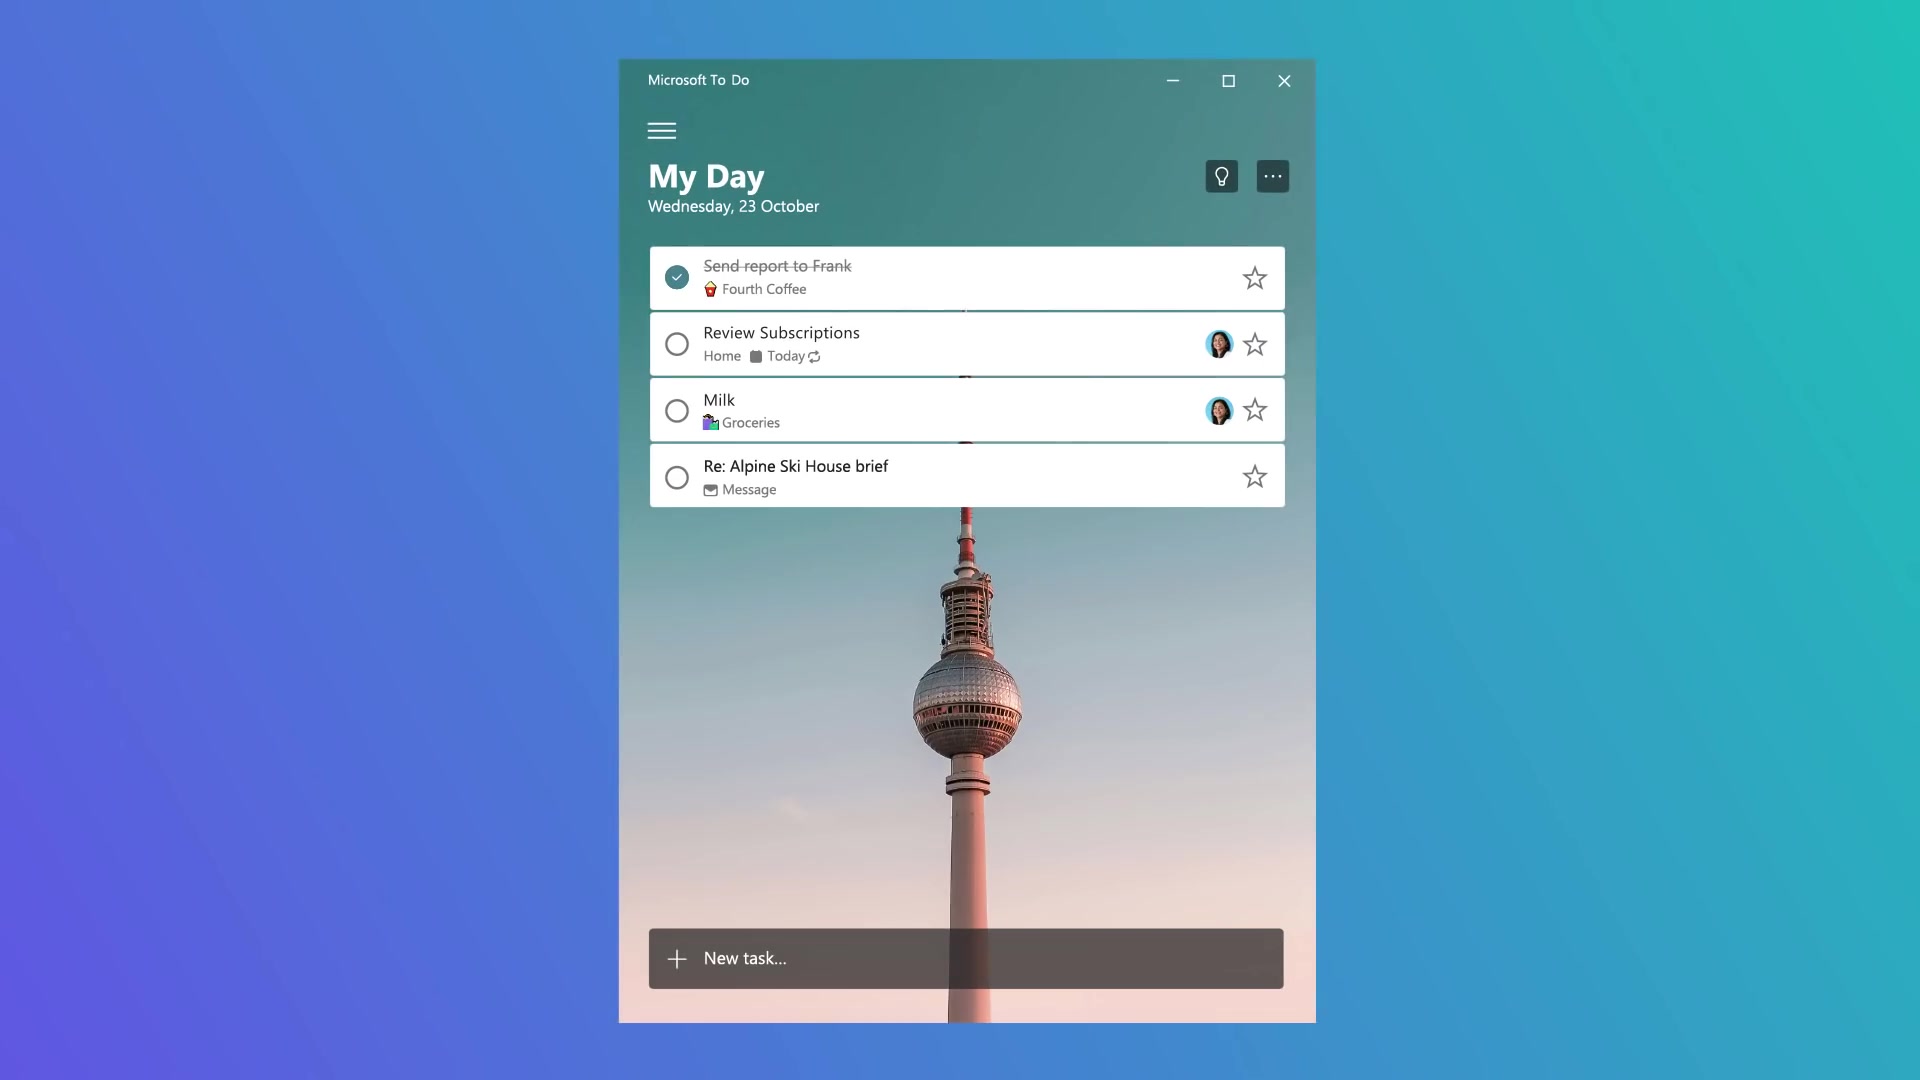Mark 'Review Subscriptions' as important
The width and height of the screenshot is (1920, 1080).
point(1254,344)
